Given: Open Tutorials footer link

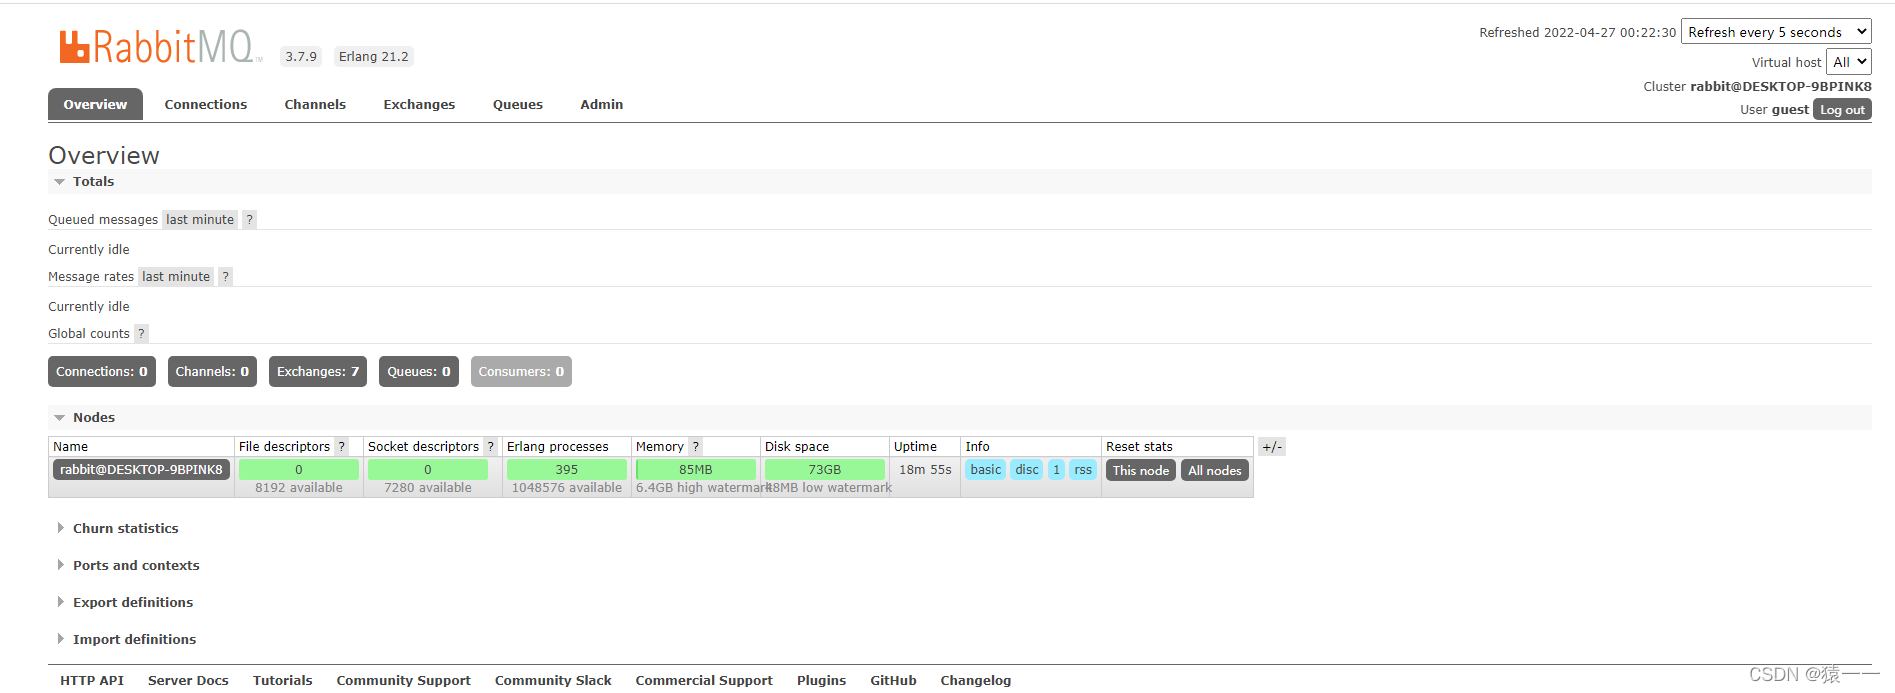Looking at the screenshot, I should [x=283, y=681].
